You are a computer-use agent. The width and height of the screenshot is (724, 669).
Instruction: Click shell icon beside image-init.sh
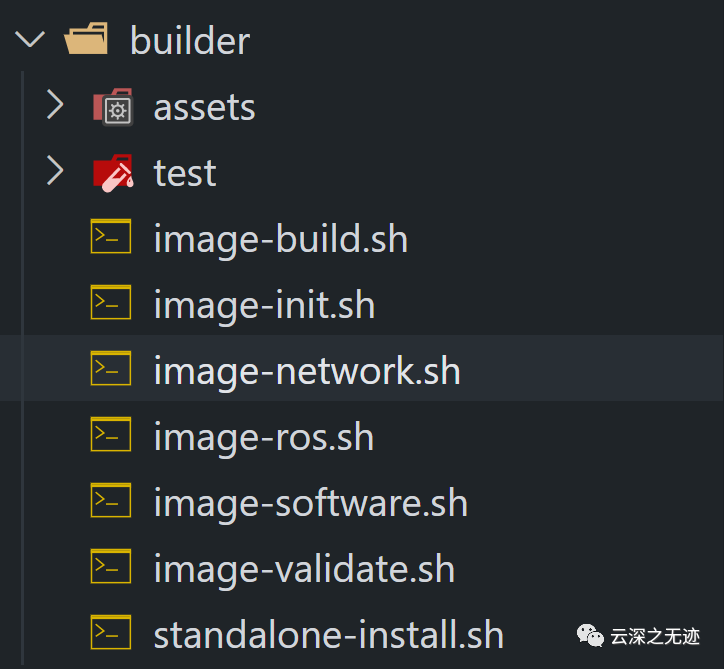[x=112, y=304]
